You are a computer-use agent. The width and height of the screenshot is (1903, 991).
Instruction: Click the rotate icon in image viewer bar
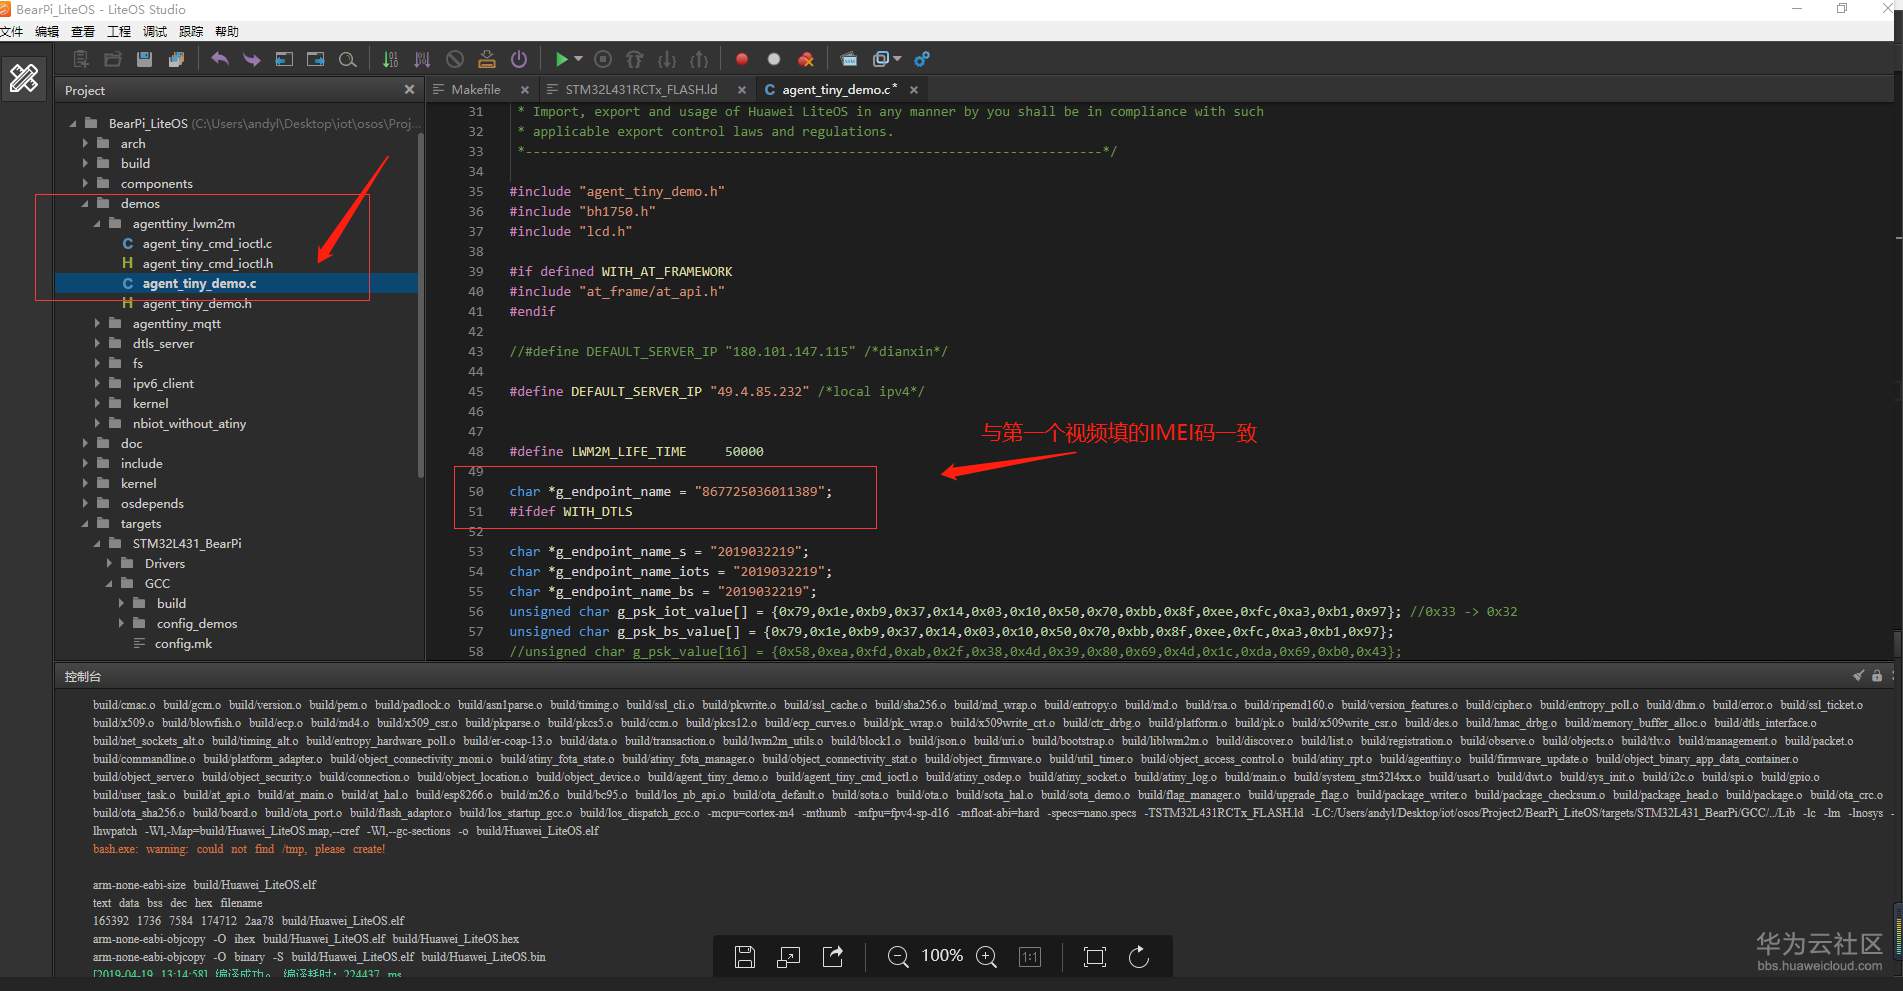pyautogui.click(x=1138, y=957)
